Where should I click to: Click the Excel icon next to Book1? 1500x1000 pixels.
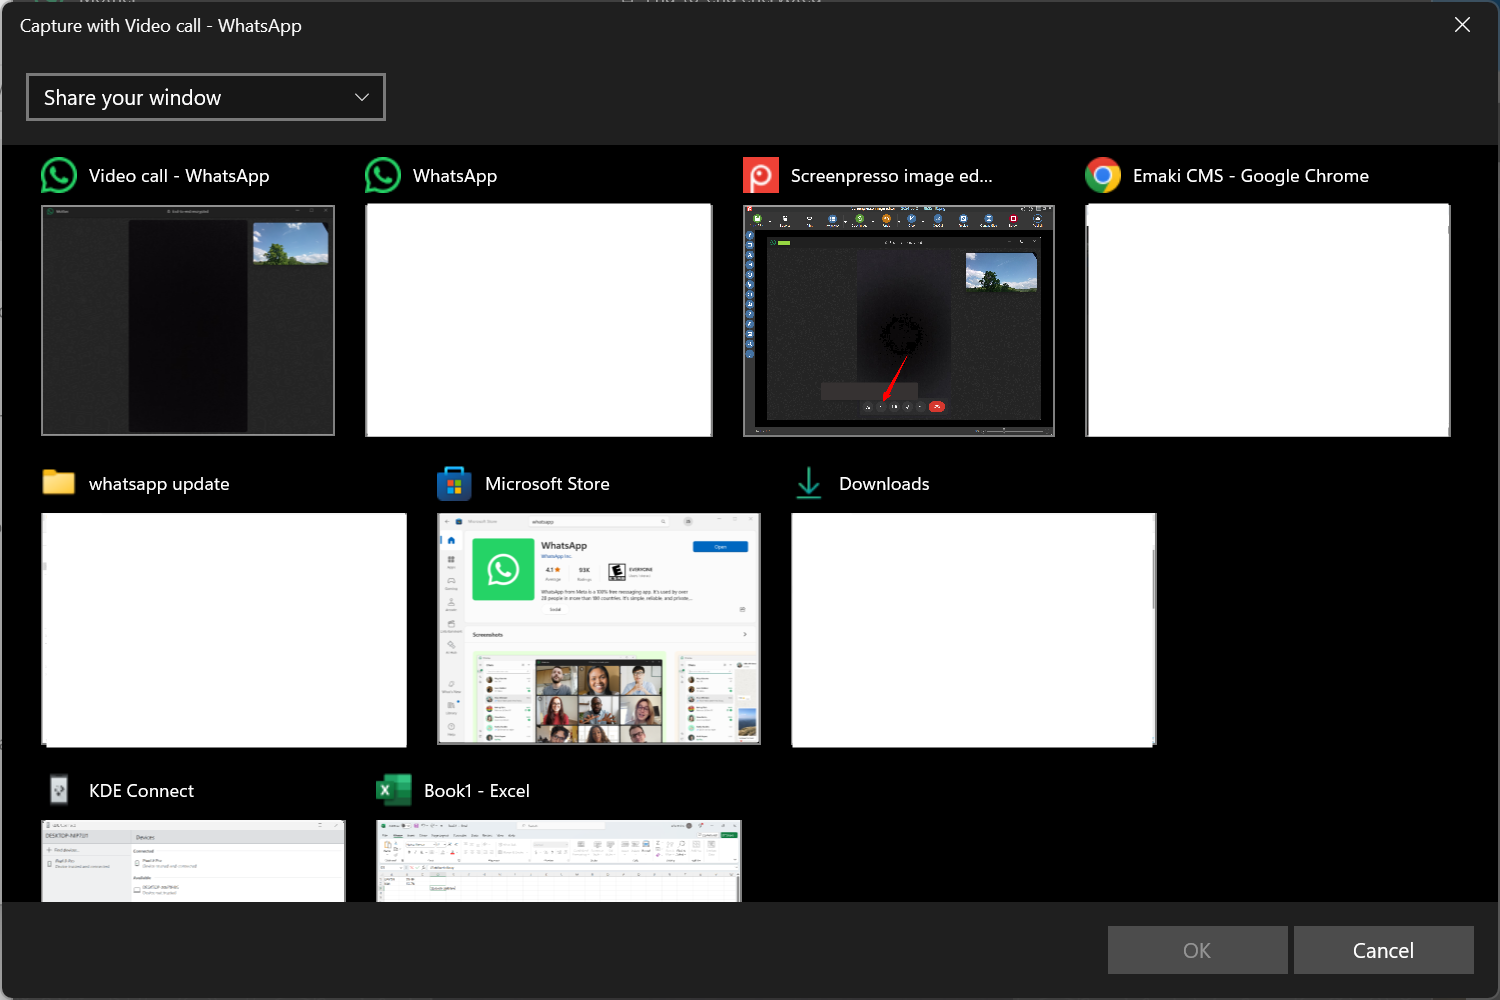tap(394, 790)
